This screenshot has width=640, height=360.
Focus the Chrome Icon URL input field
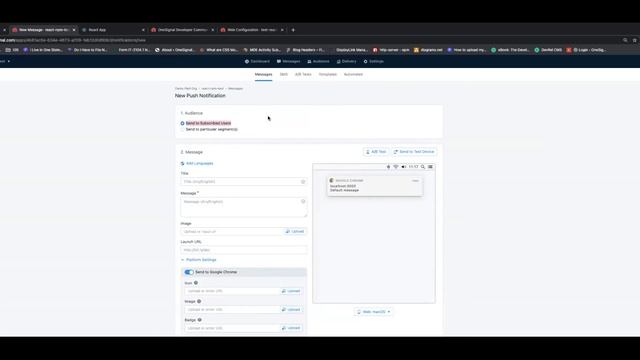point(232,291)
